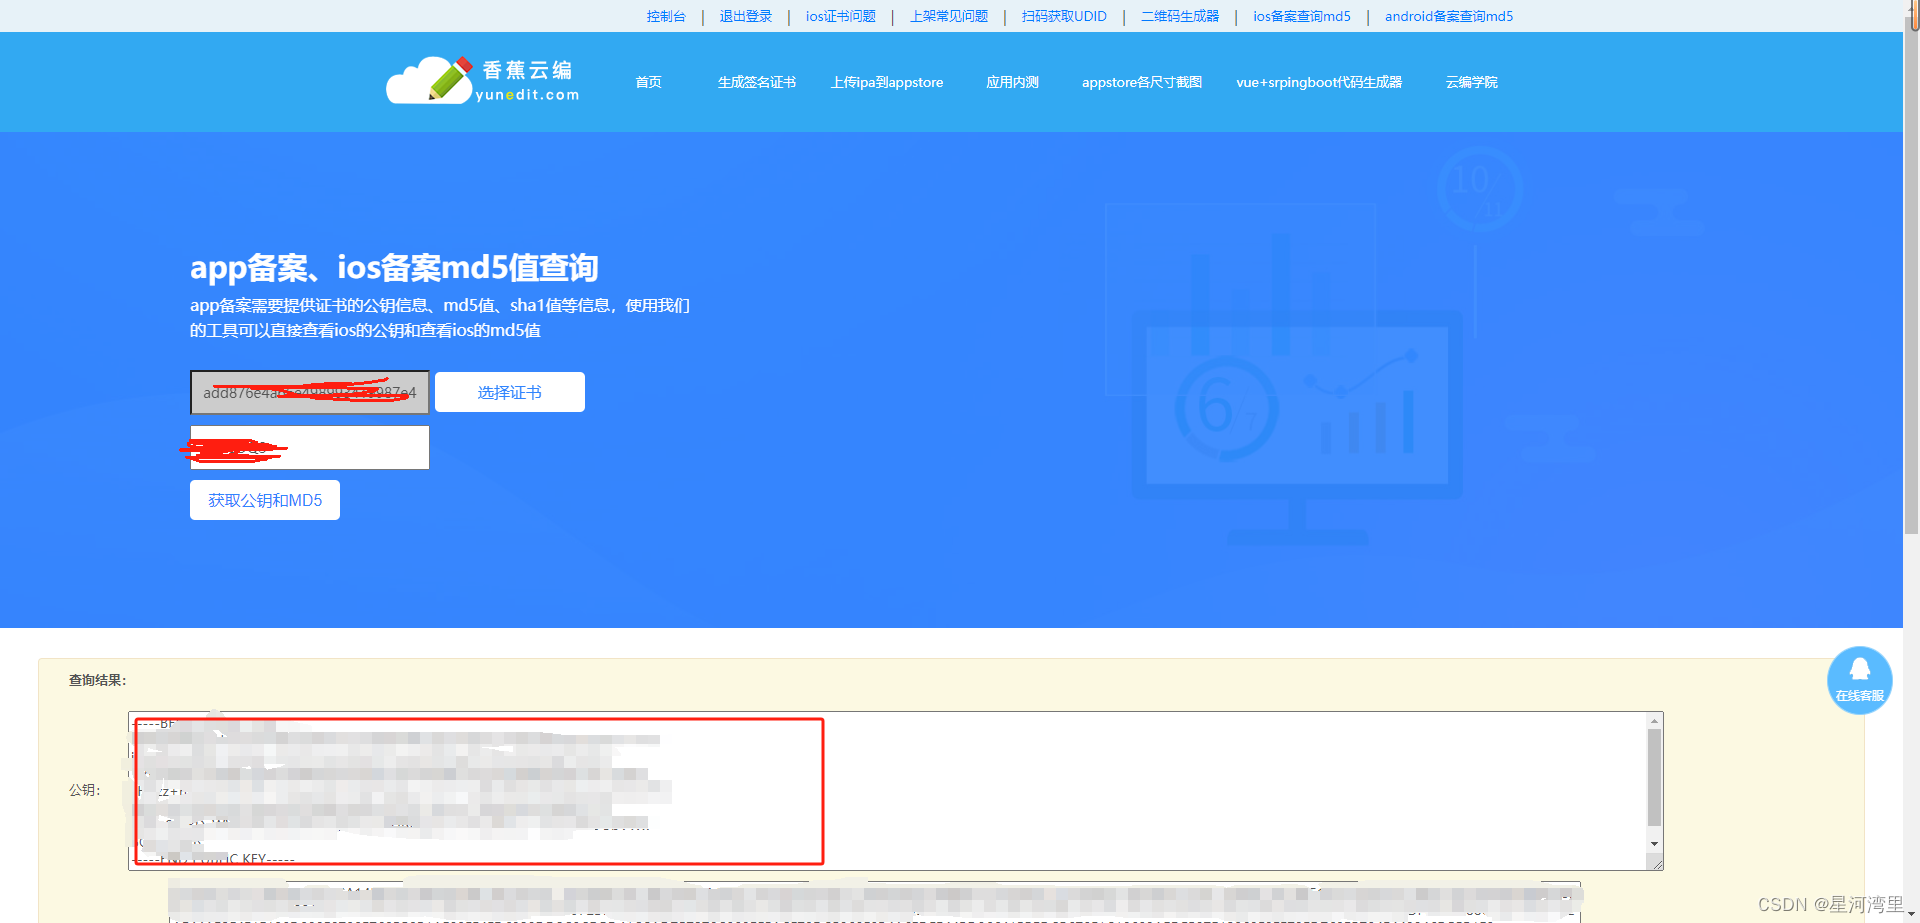Viewport: 1920px width, 923px height.
Task: Click the 选择证书 button
Action: point(509,392)
